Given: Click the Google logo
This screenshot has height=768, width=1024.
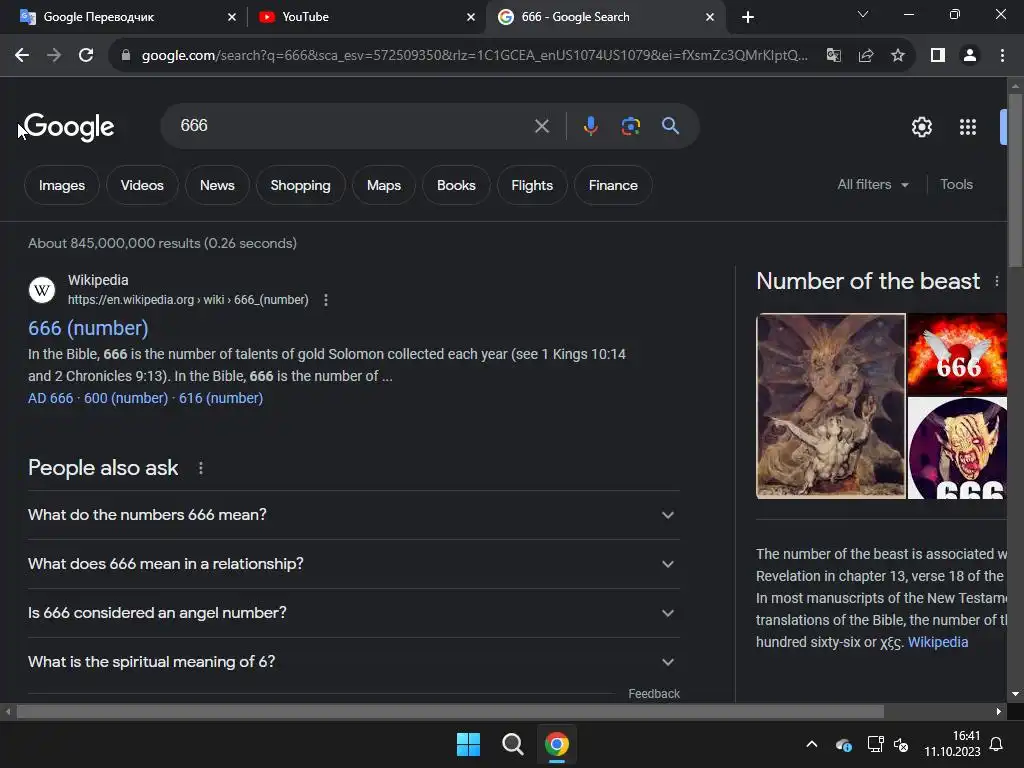Looking at the screenshot, I should pos(69,127).
